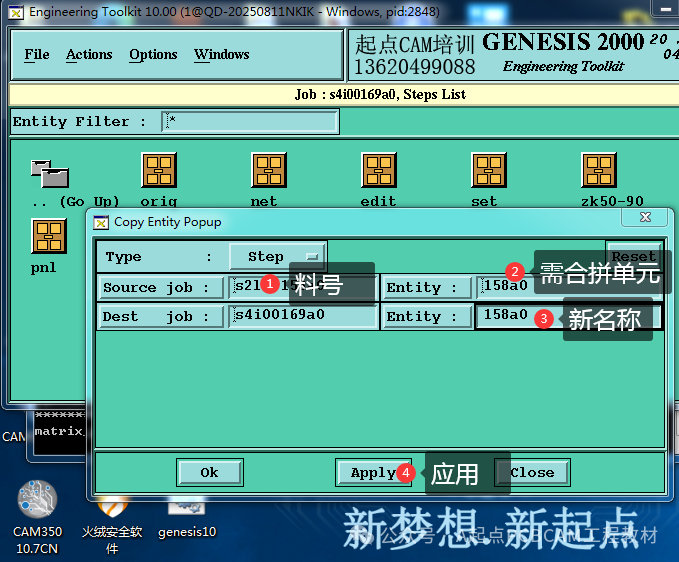Screen dimensions: 679x562
Task: Click the Close button in the popup
Action: tap(532, 472)
